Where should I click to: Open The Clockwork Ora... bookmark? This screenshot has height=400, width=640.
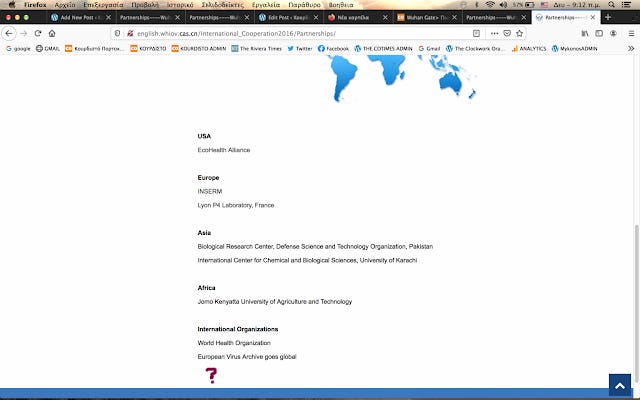[x=476, y=49]
